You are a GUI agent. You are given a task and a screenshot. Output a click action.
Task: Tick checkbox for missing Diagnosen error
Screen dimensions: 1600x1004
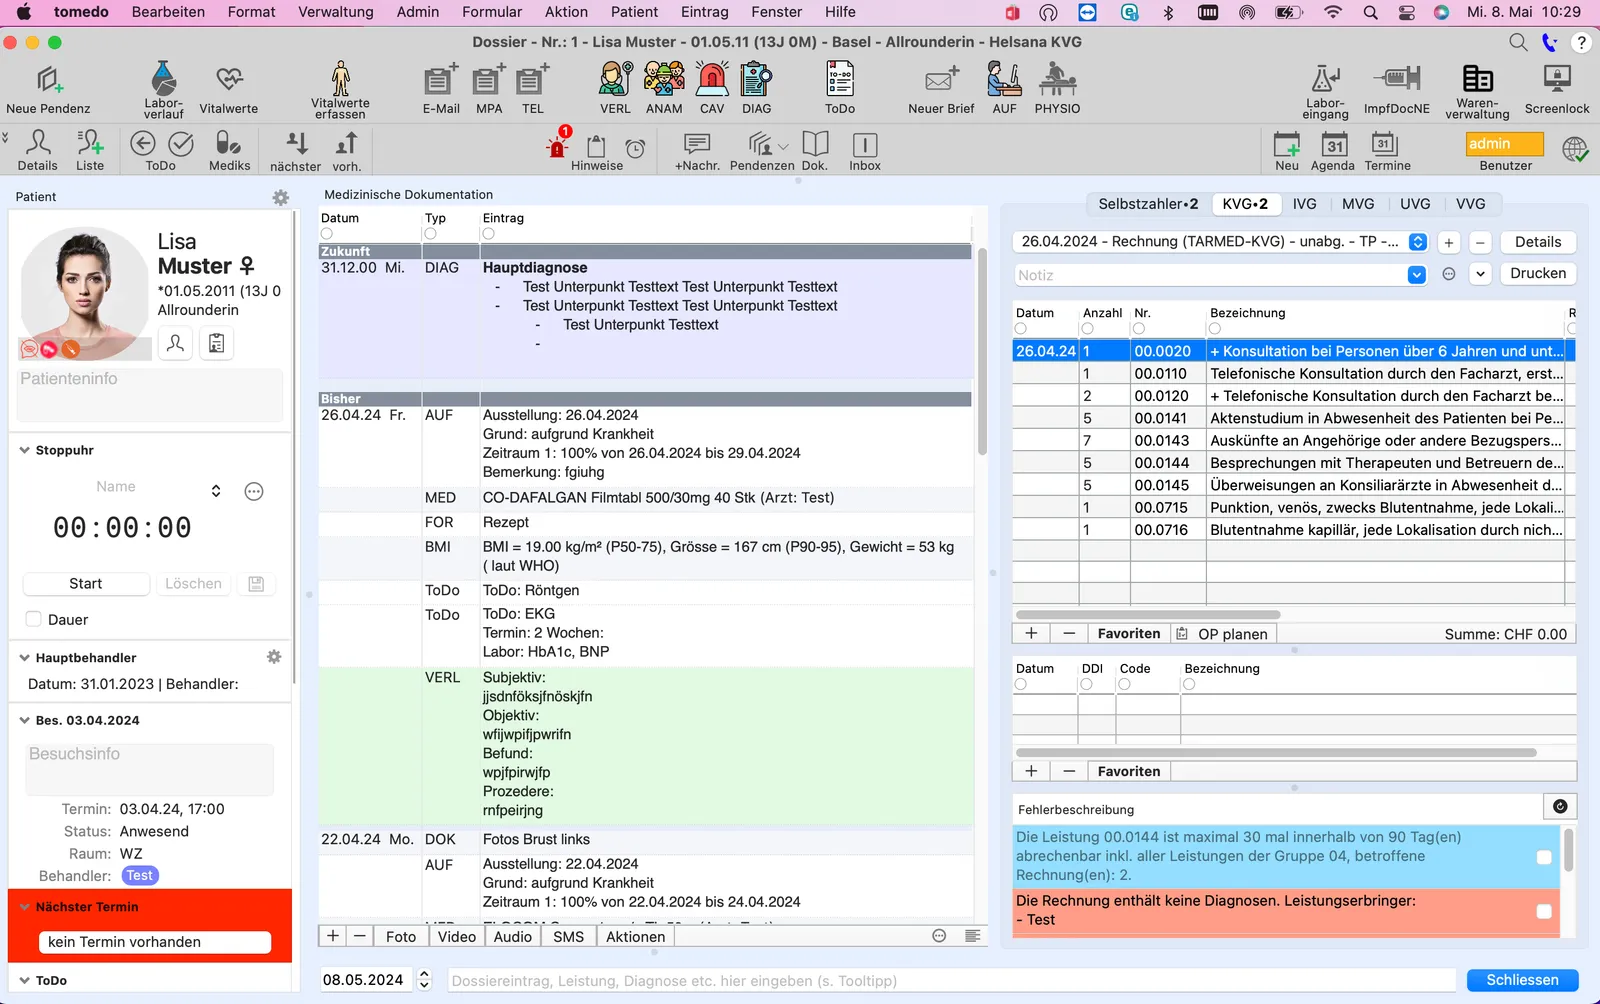click(1544, 911)
